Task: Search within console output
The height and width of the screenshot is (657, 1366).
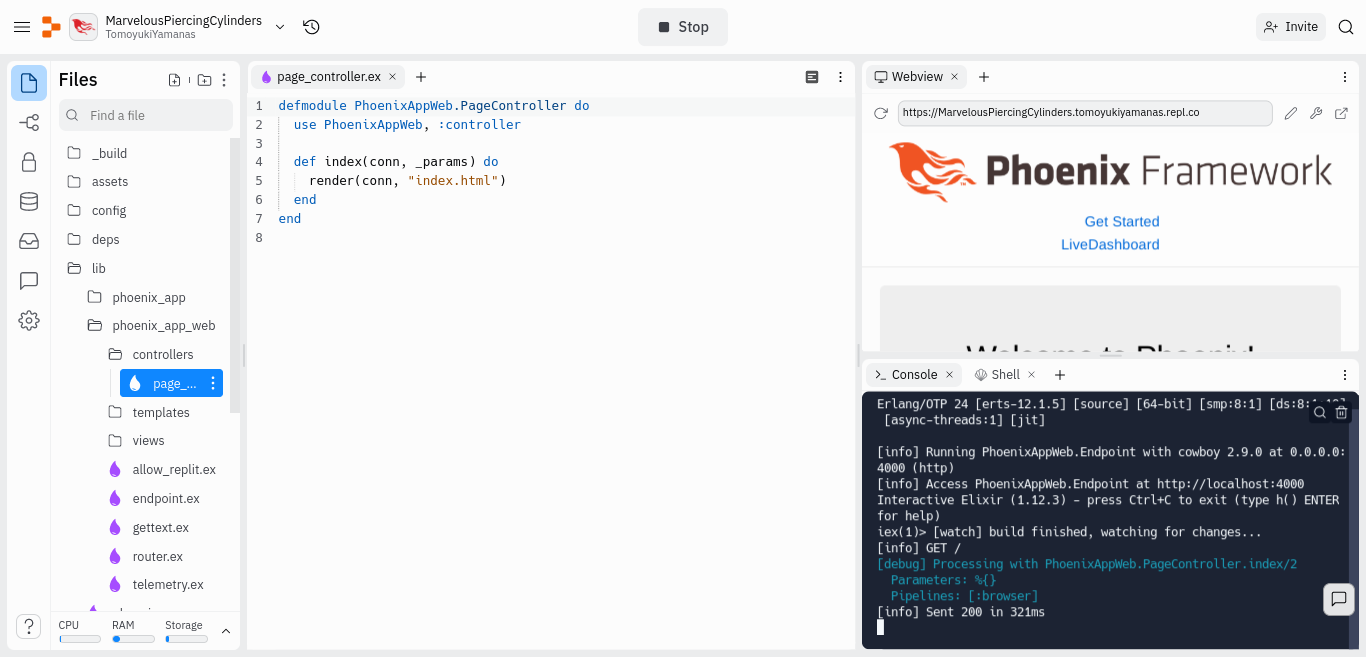Action: [1320, 412]
